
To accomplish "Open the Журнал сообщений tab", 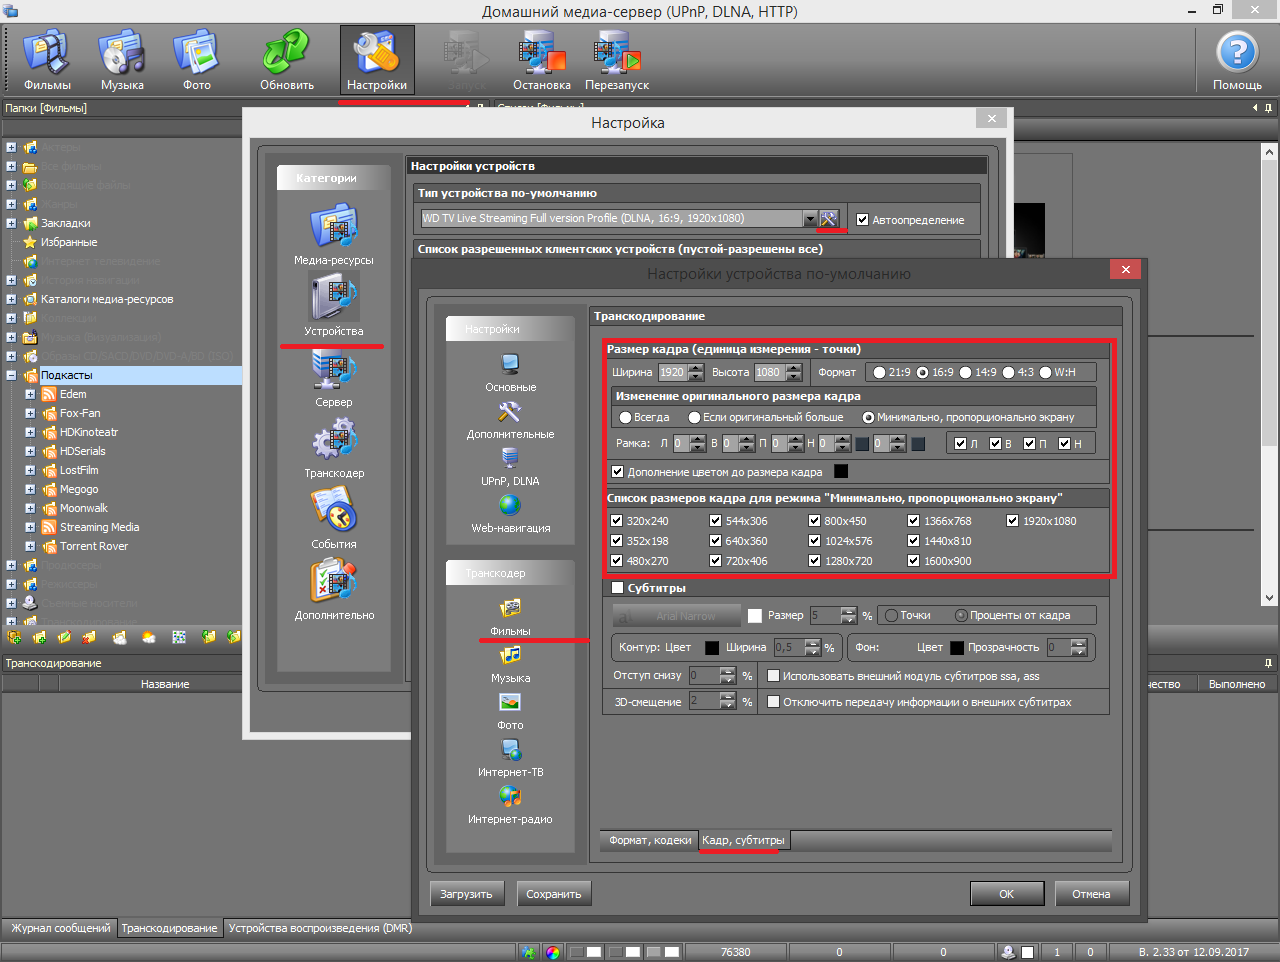I will click(x=60, y=928).
